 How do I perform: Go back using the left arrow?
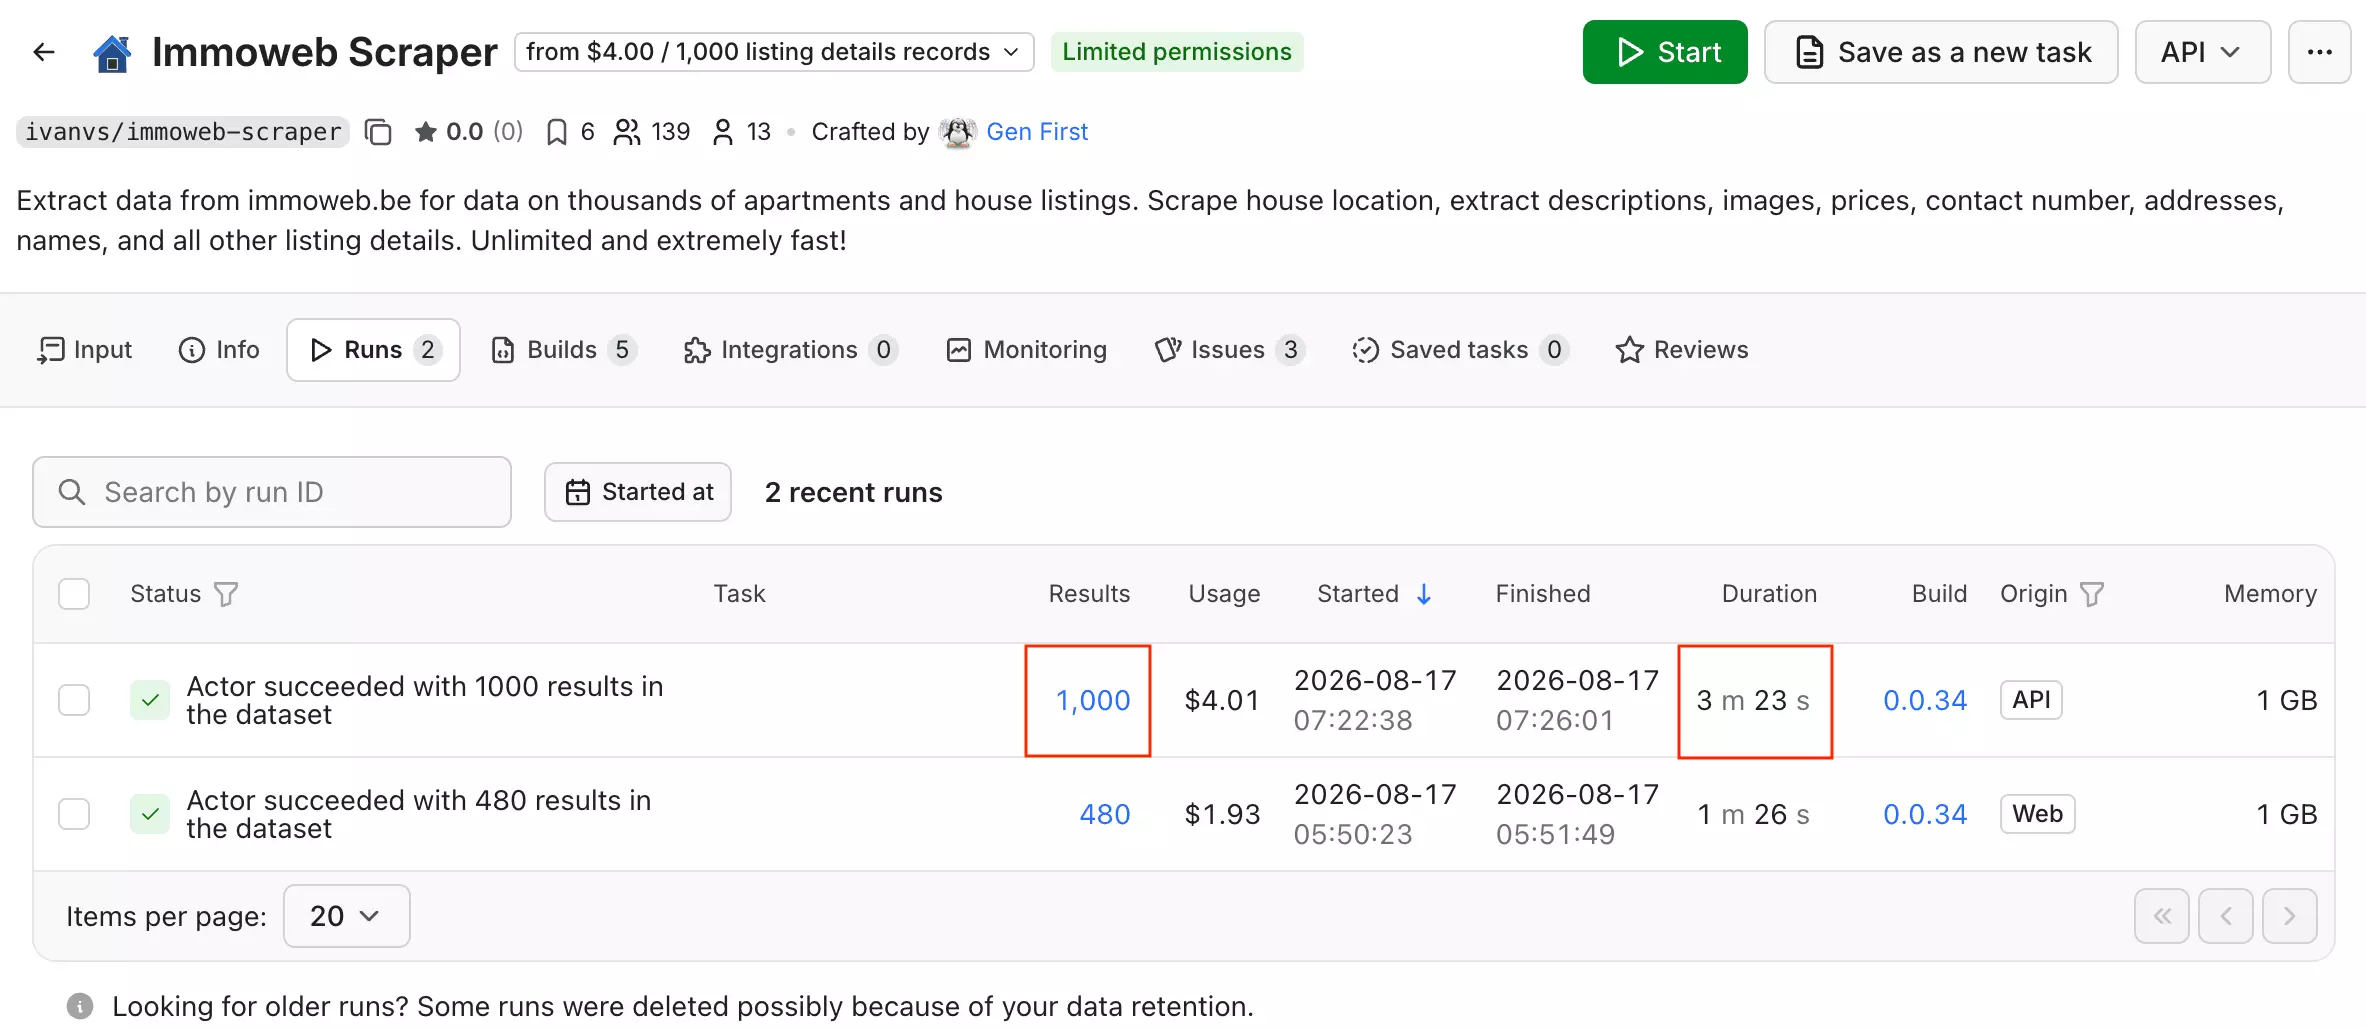pos(43,52)
